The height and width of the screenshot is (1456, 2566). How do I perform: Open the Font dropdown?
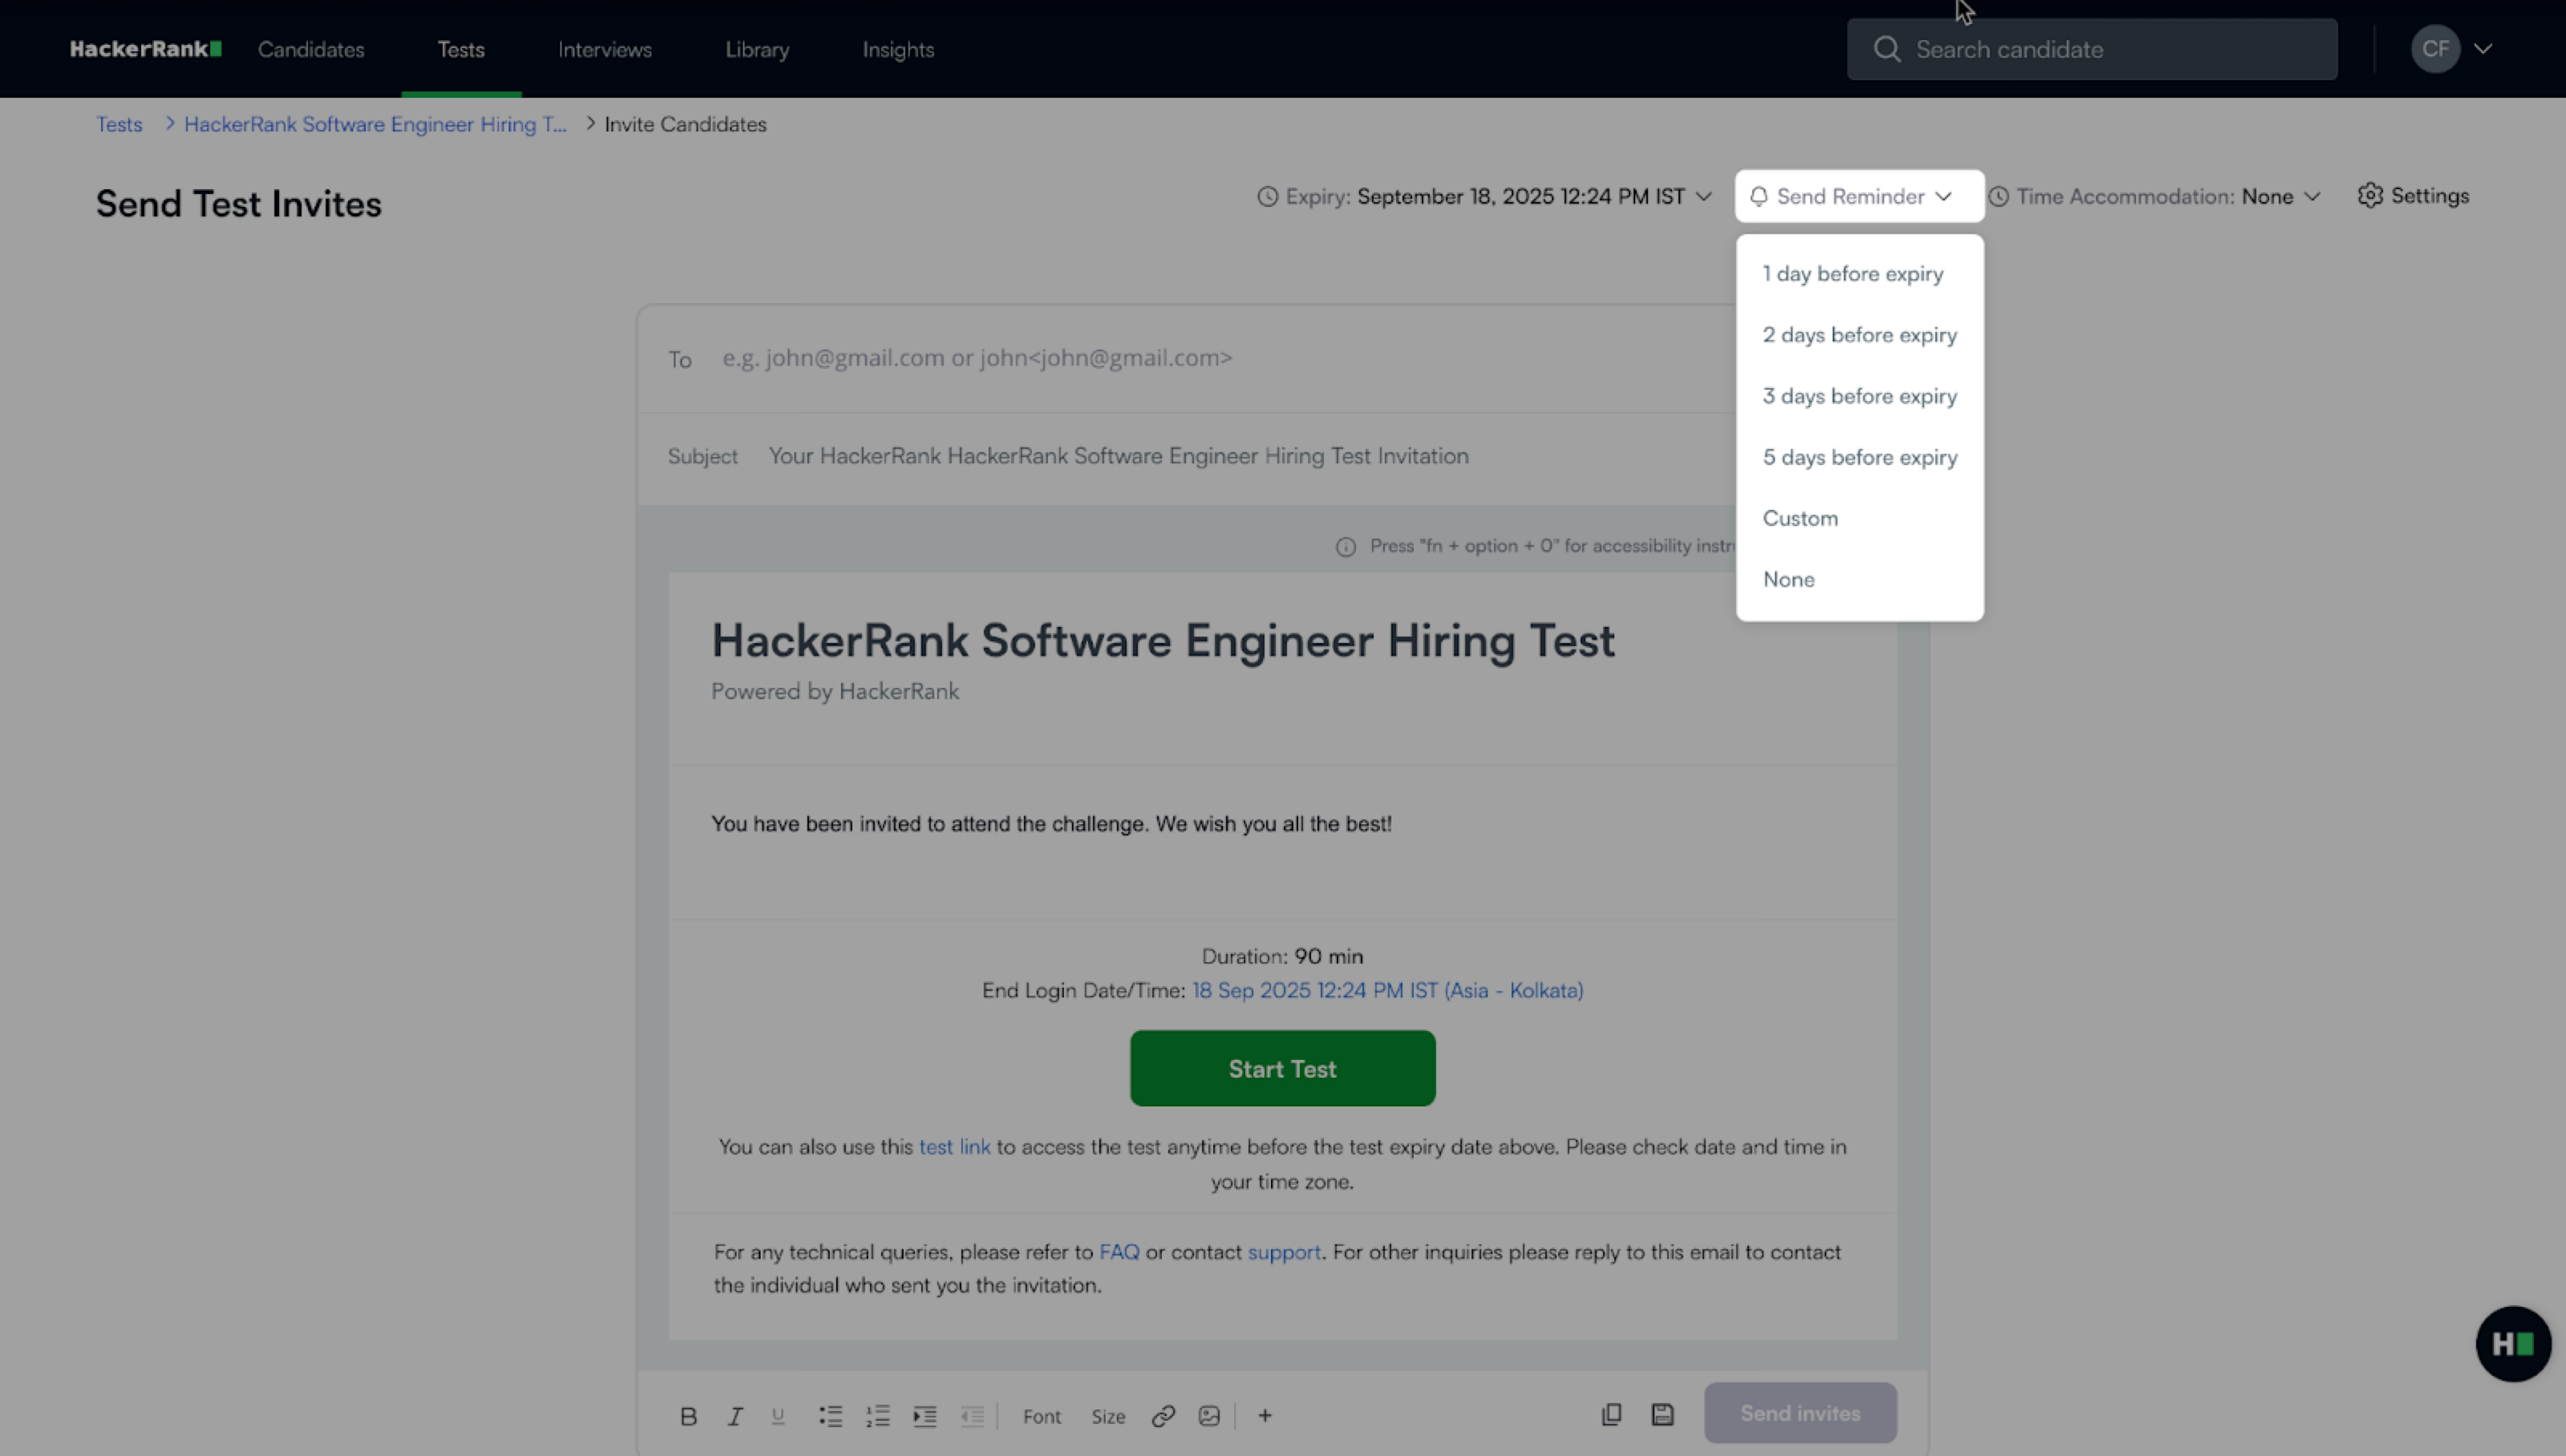click(x=1041, y=1416)
